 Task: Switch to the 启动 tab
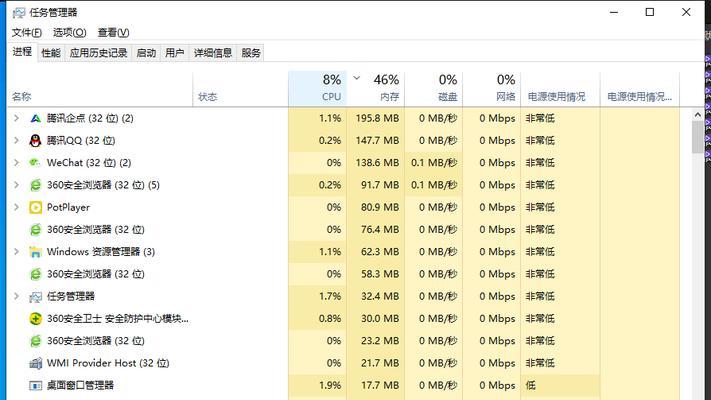pyautogui.click(x=146, y=53)
